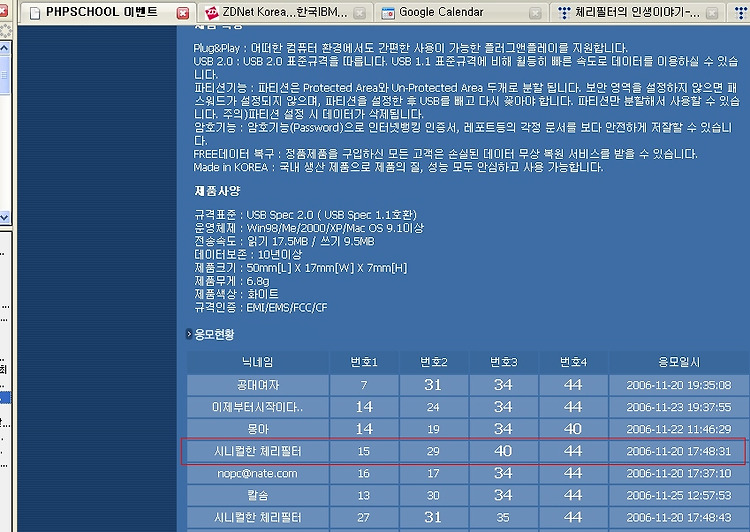The width and height of the screenshot is (750, 532).
Task: Click the date 2006-11-20 17:48:31
Action: click(x=679, y=451)
